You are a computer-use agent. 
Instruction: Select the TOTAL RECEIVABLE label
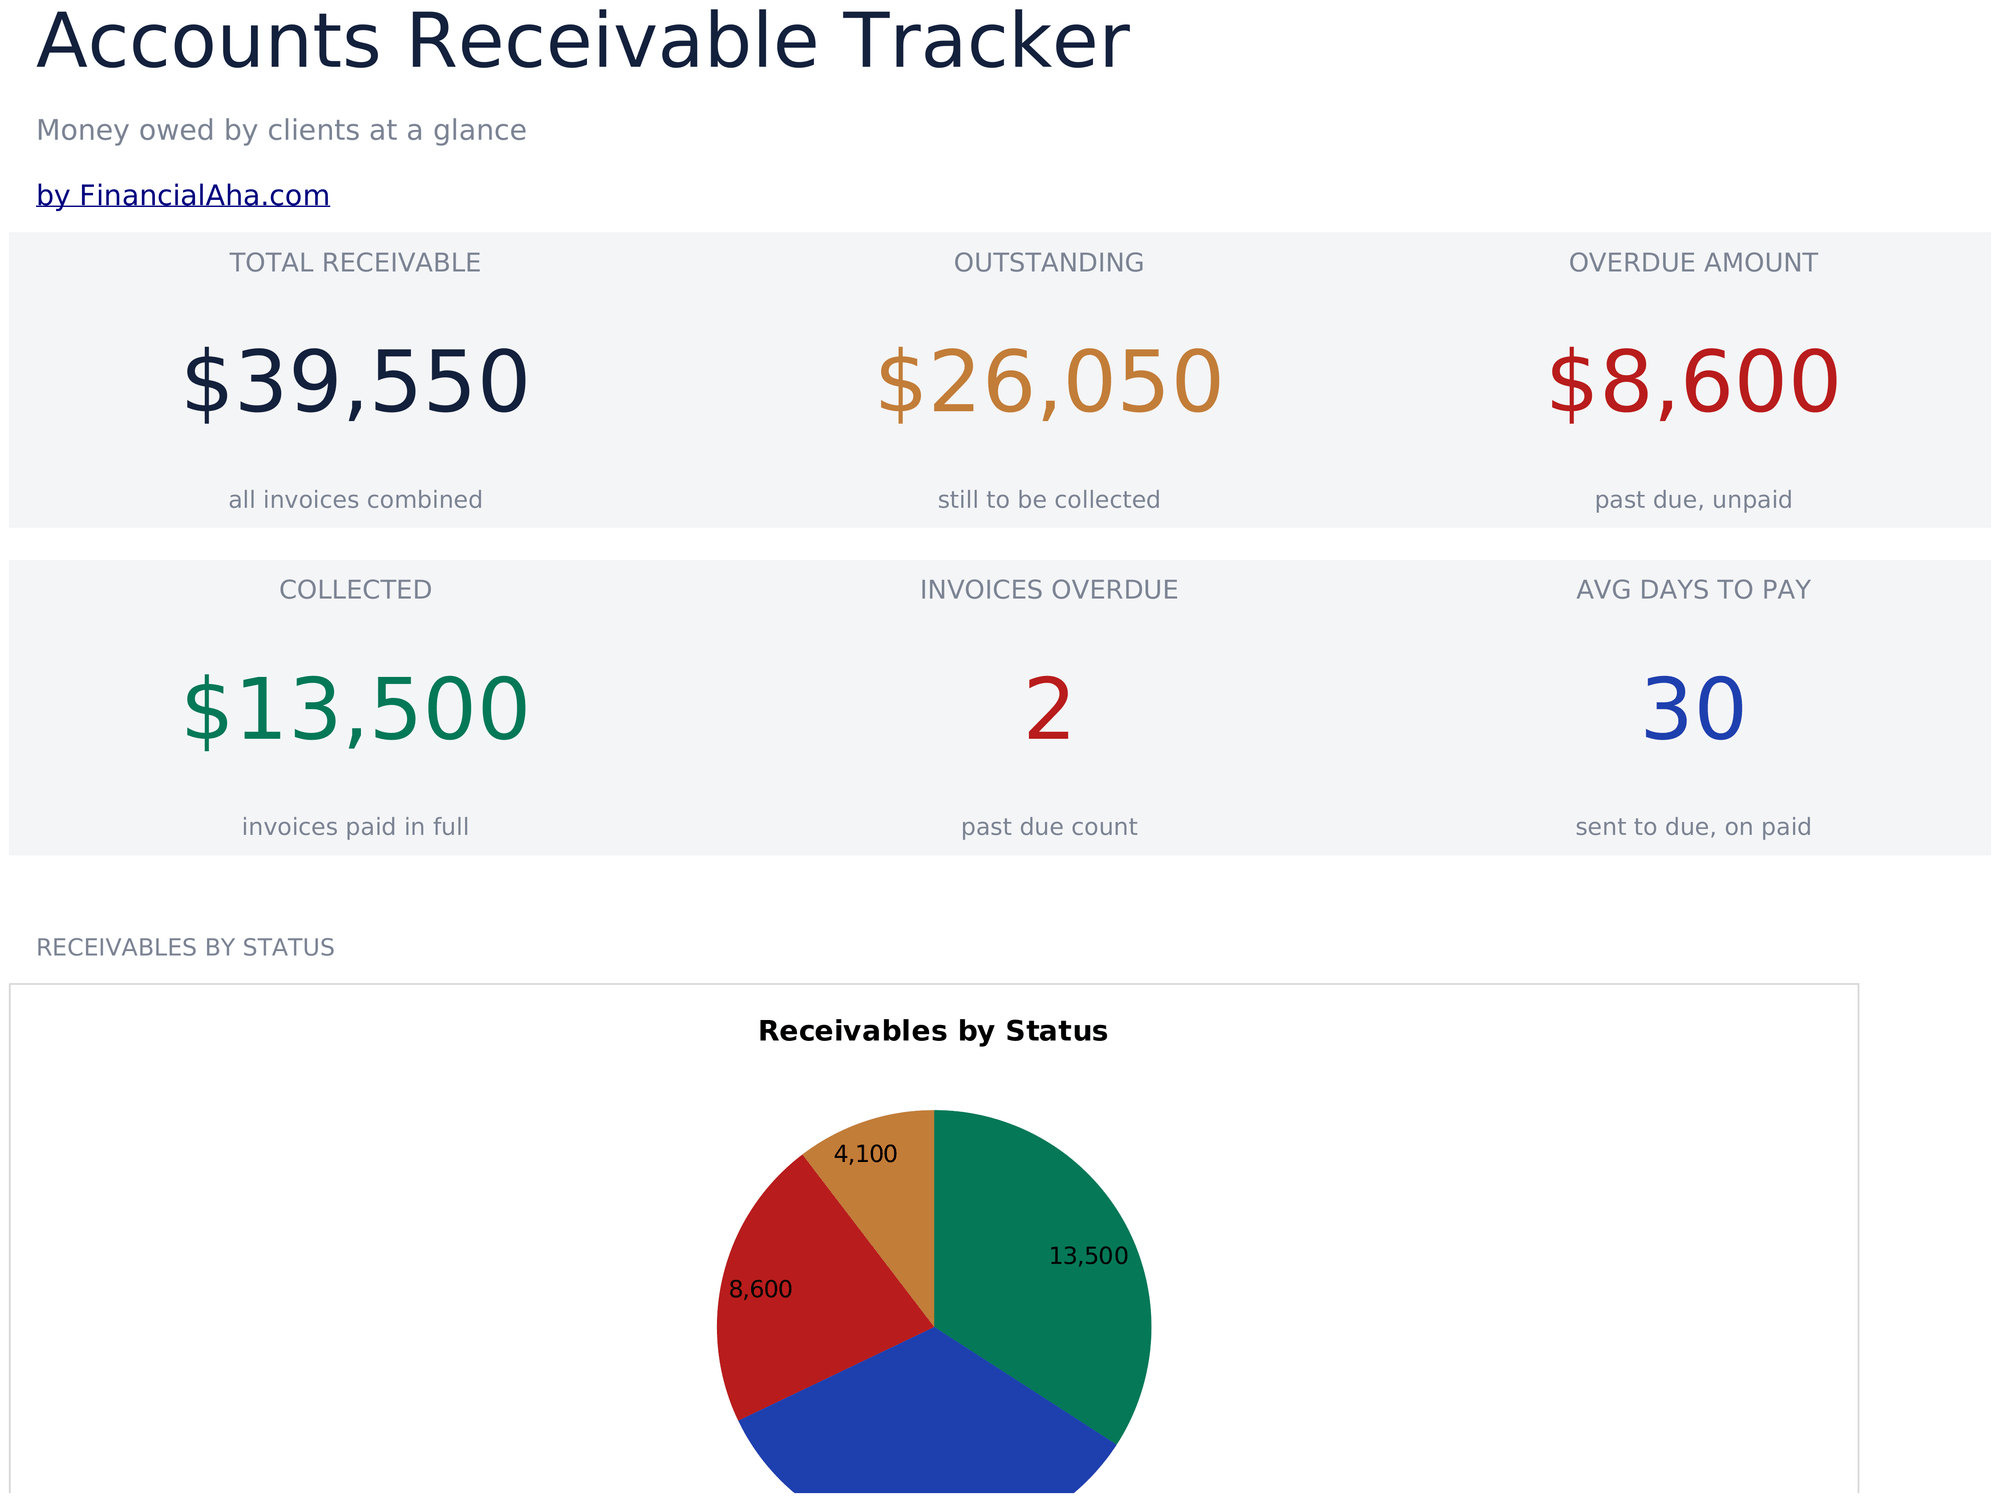coord(355,263)
